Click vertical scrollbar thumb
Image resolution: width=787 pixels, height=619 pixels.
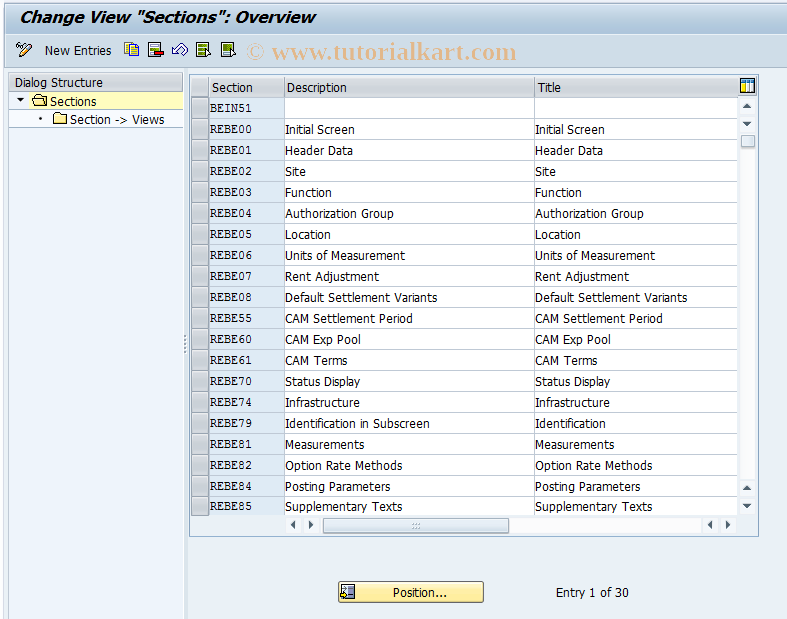point(747,141)
